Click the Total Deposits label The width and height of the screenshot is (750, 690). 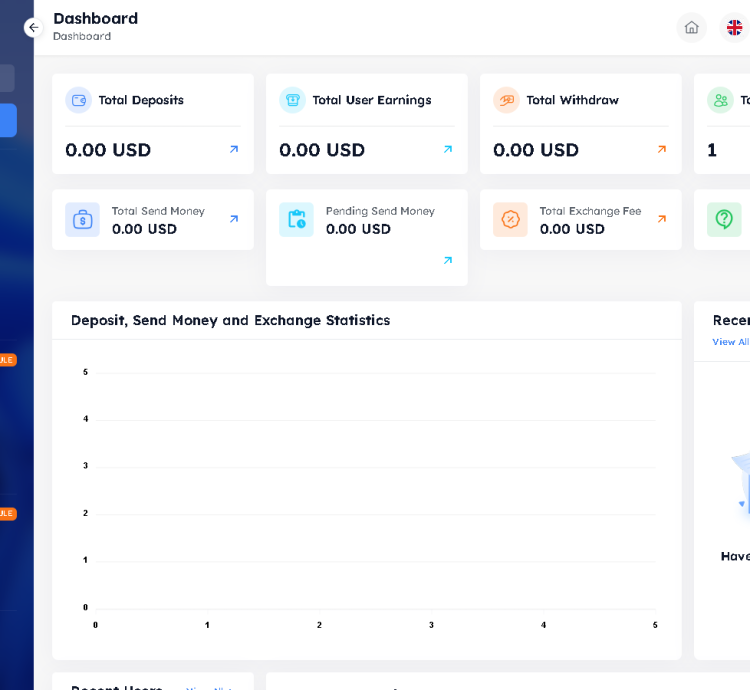(141, 100)
